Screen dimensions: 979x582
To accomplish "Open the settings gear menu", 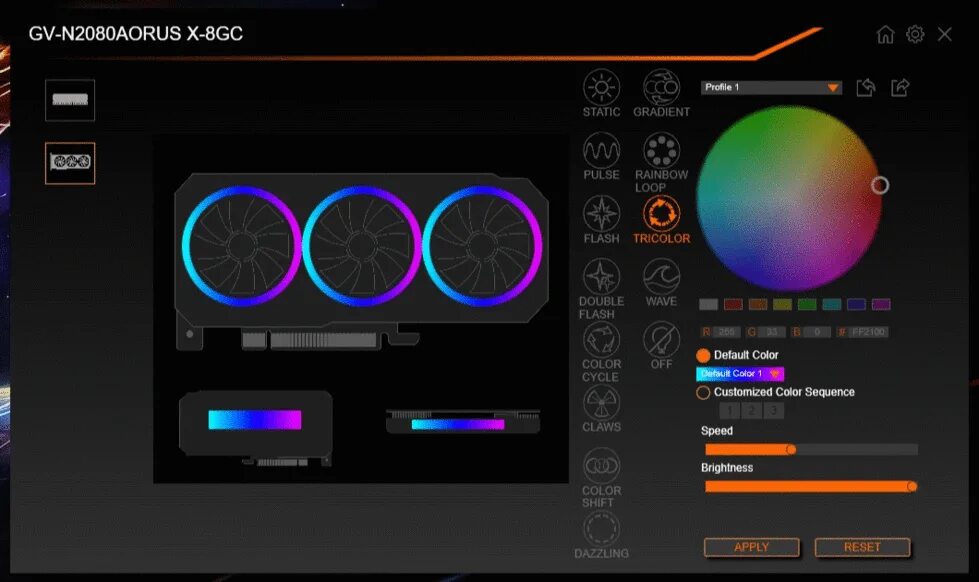I will click(x=913, y=33).
